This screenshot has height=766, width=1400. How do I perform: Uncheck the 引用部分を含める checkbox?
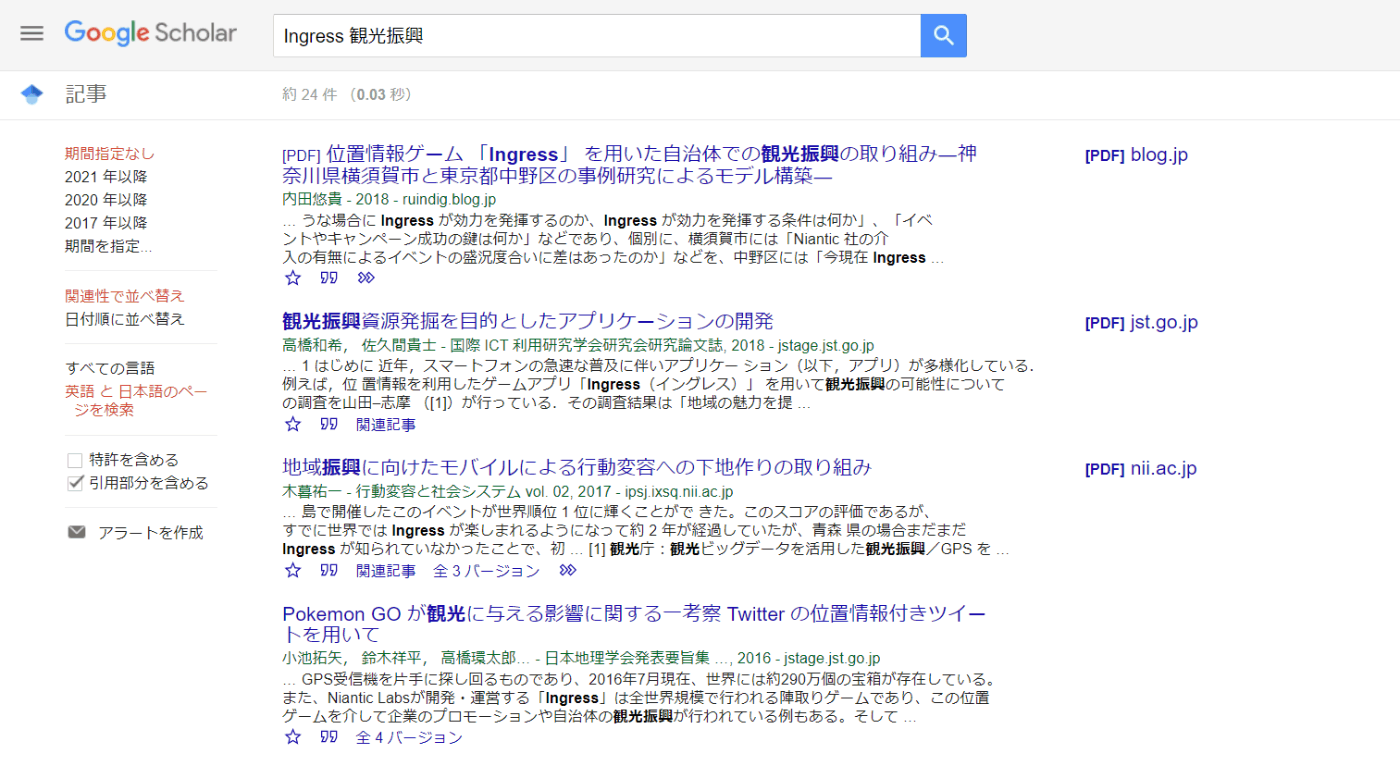click(74, 483)
